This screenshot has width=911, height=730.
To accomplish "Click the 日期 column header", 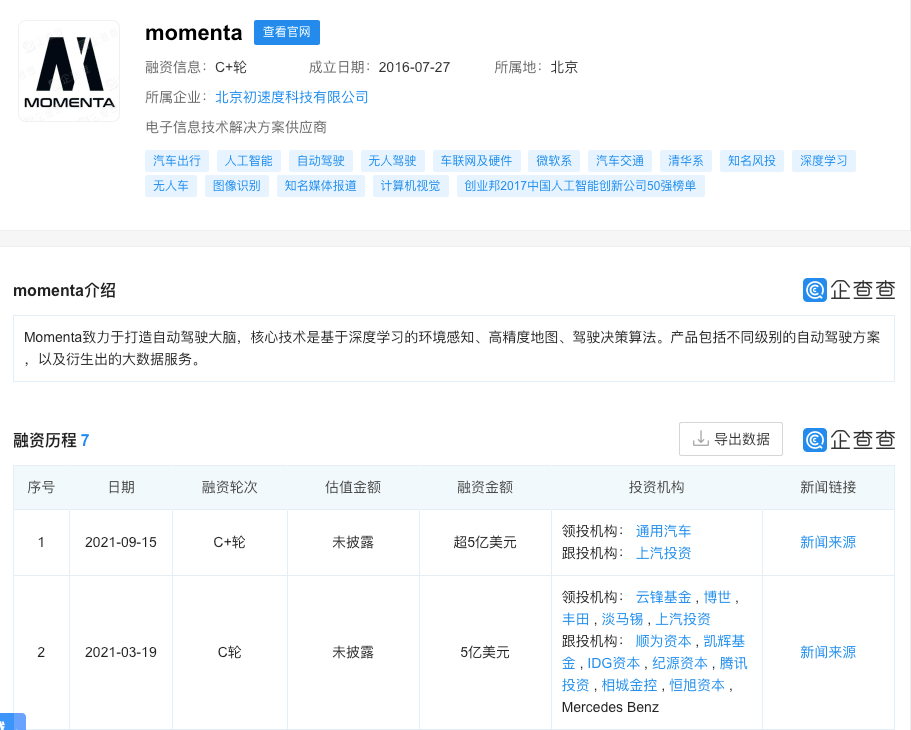I will coord(121,487).
